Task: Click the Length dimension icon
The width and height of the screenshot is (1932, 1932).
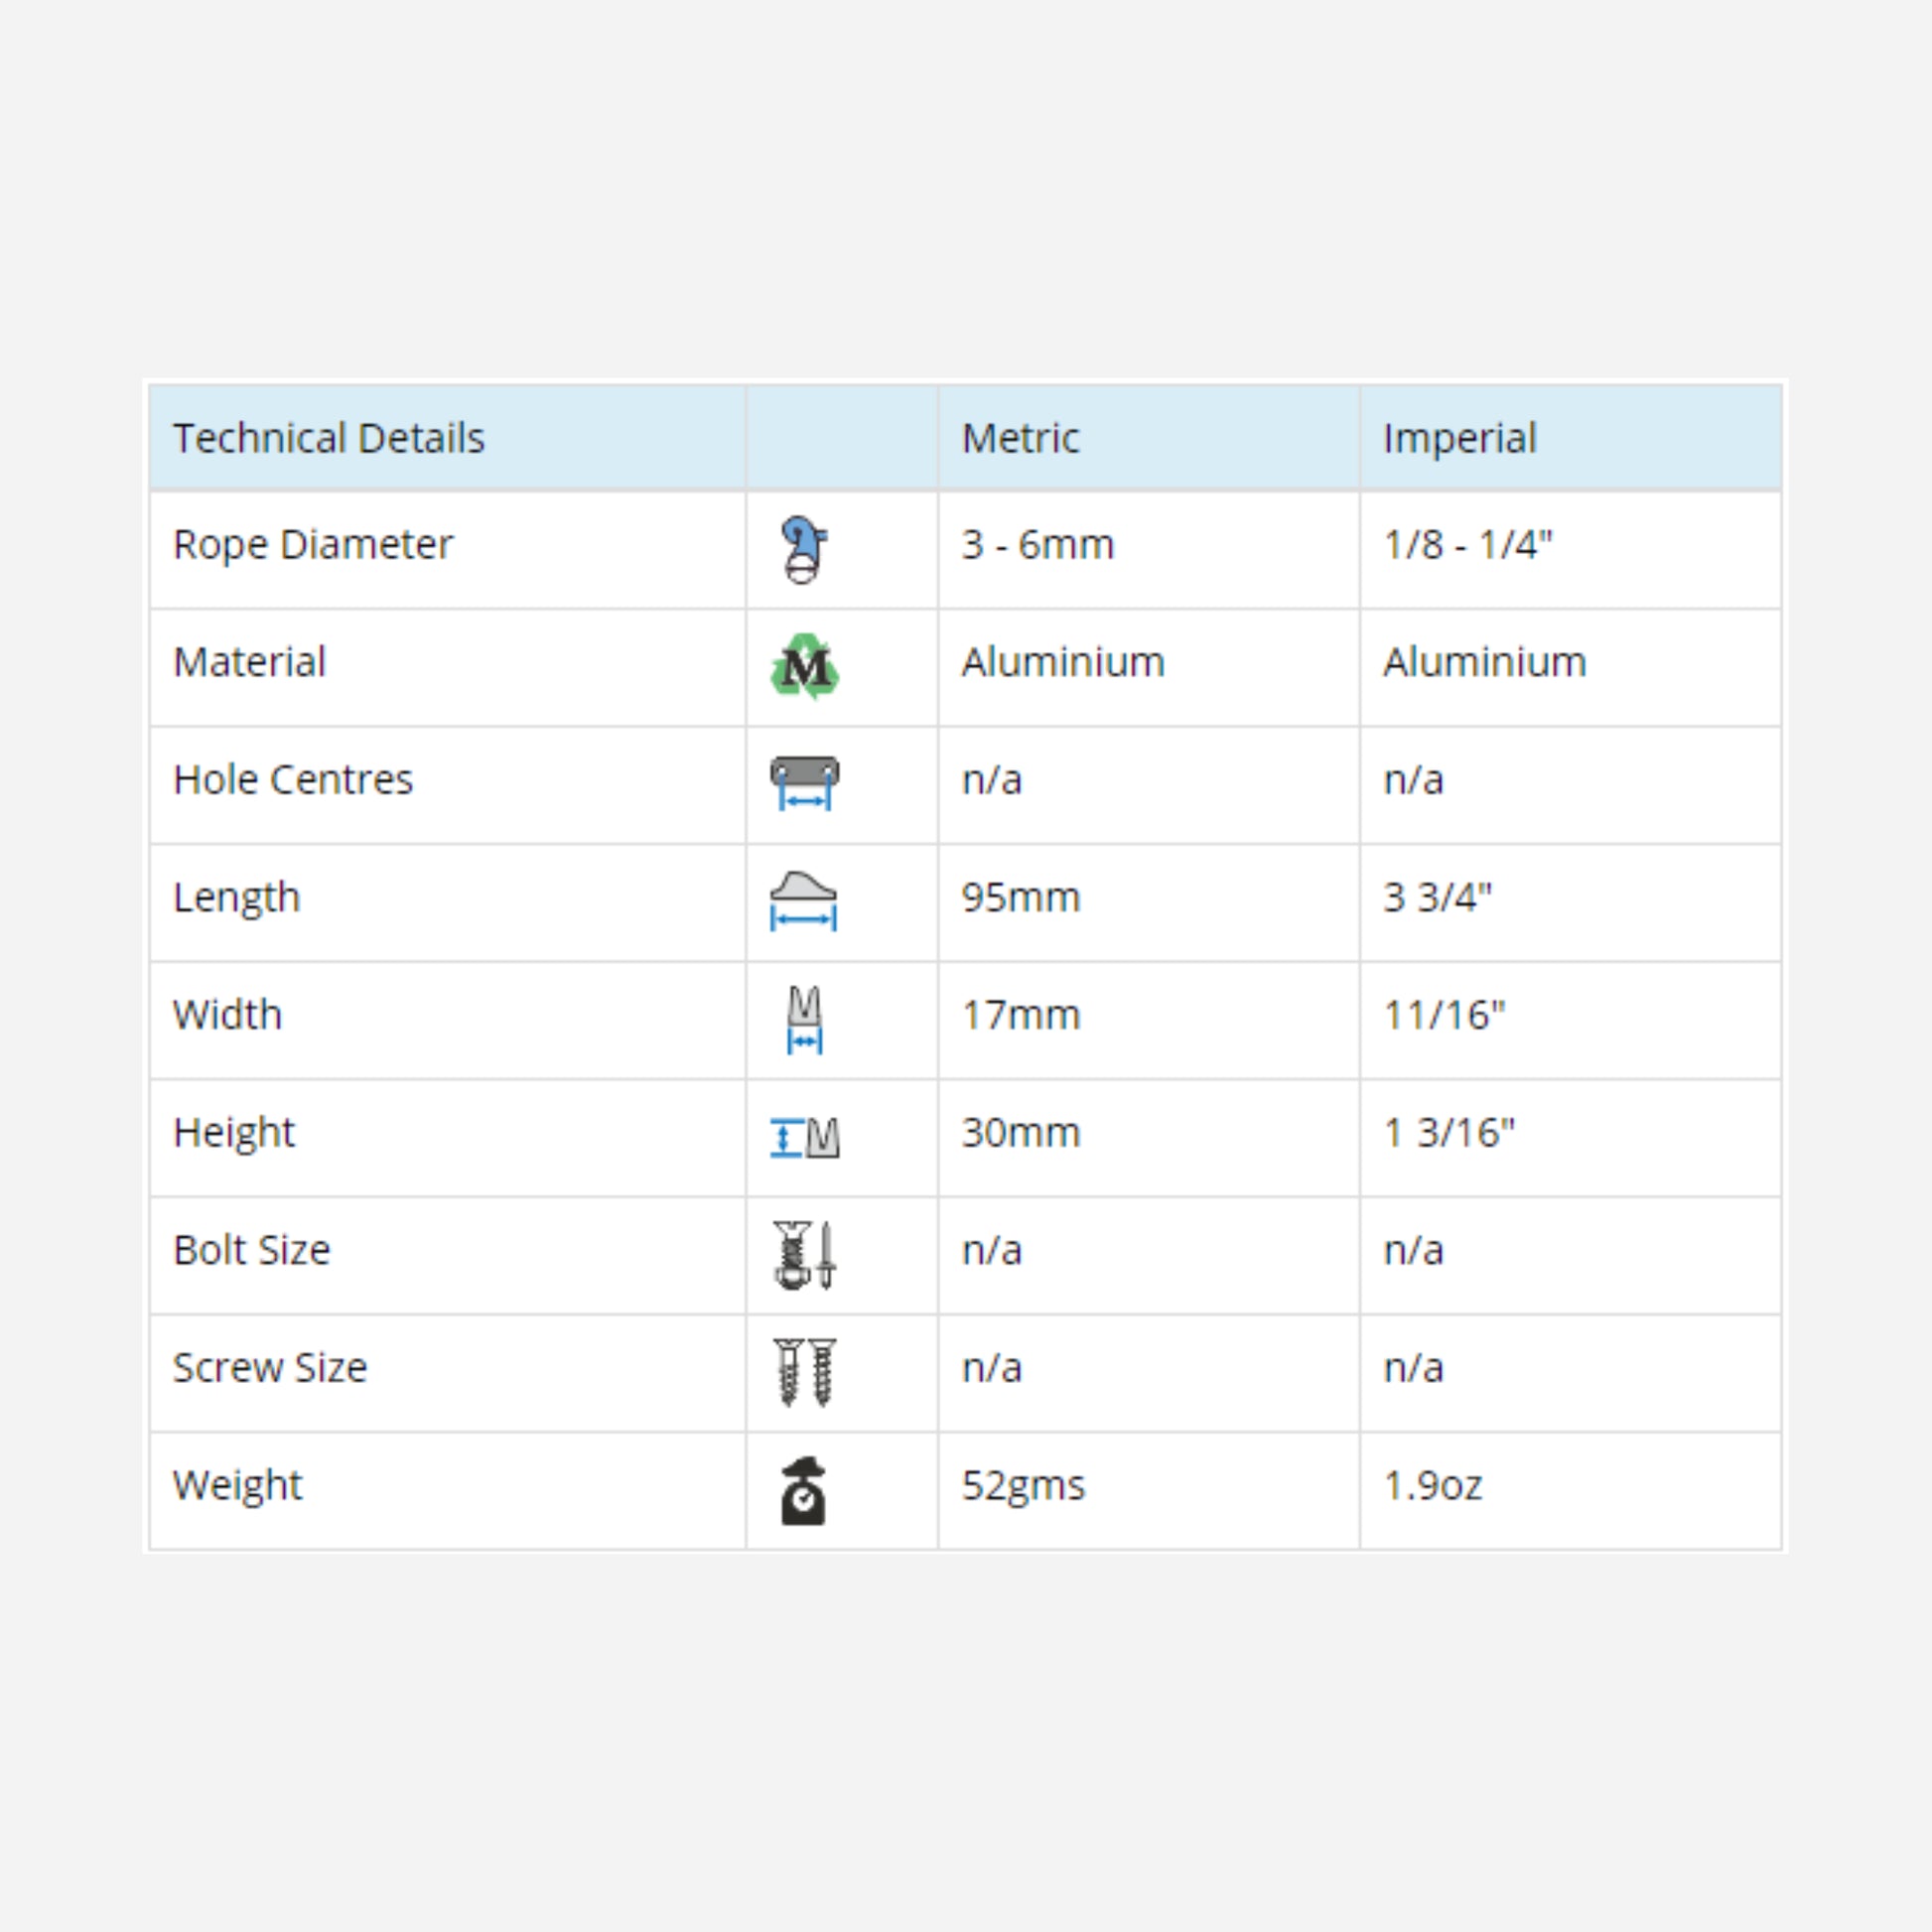Action: pos(803,900)
